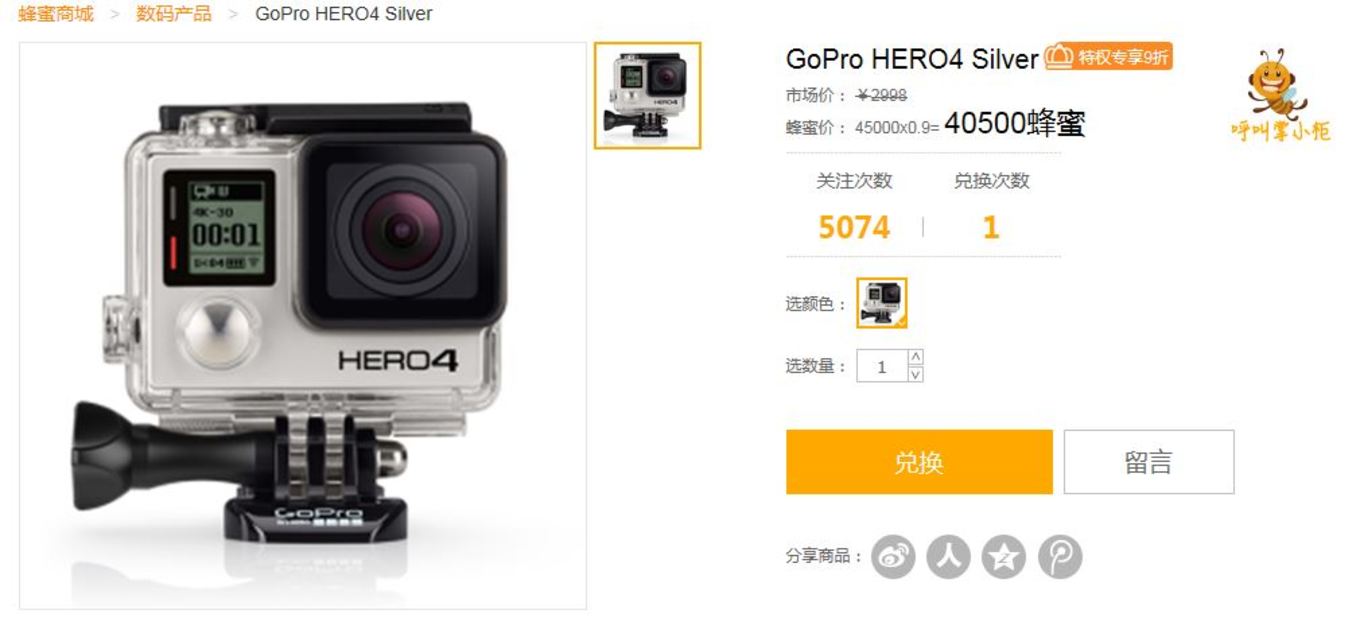Viewport: 1360px width, 637px height.
Task: Share product to Qzone star icon
Action: [1004, 557]
